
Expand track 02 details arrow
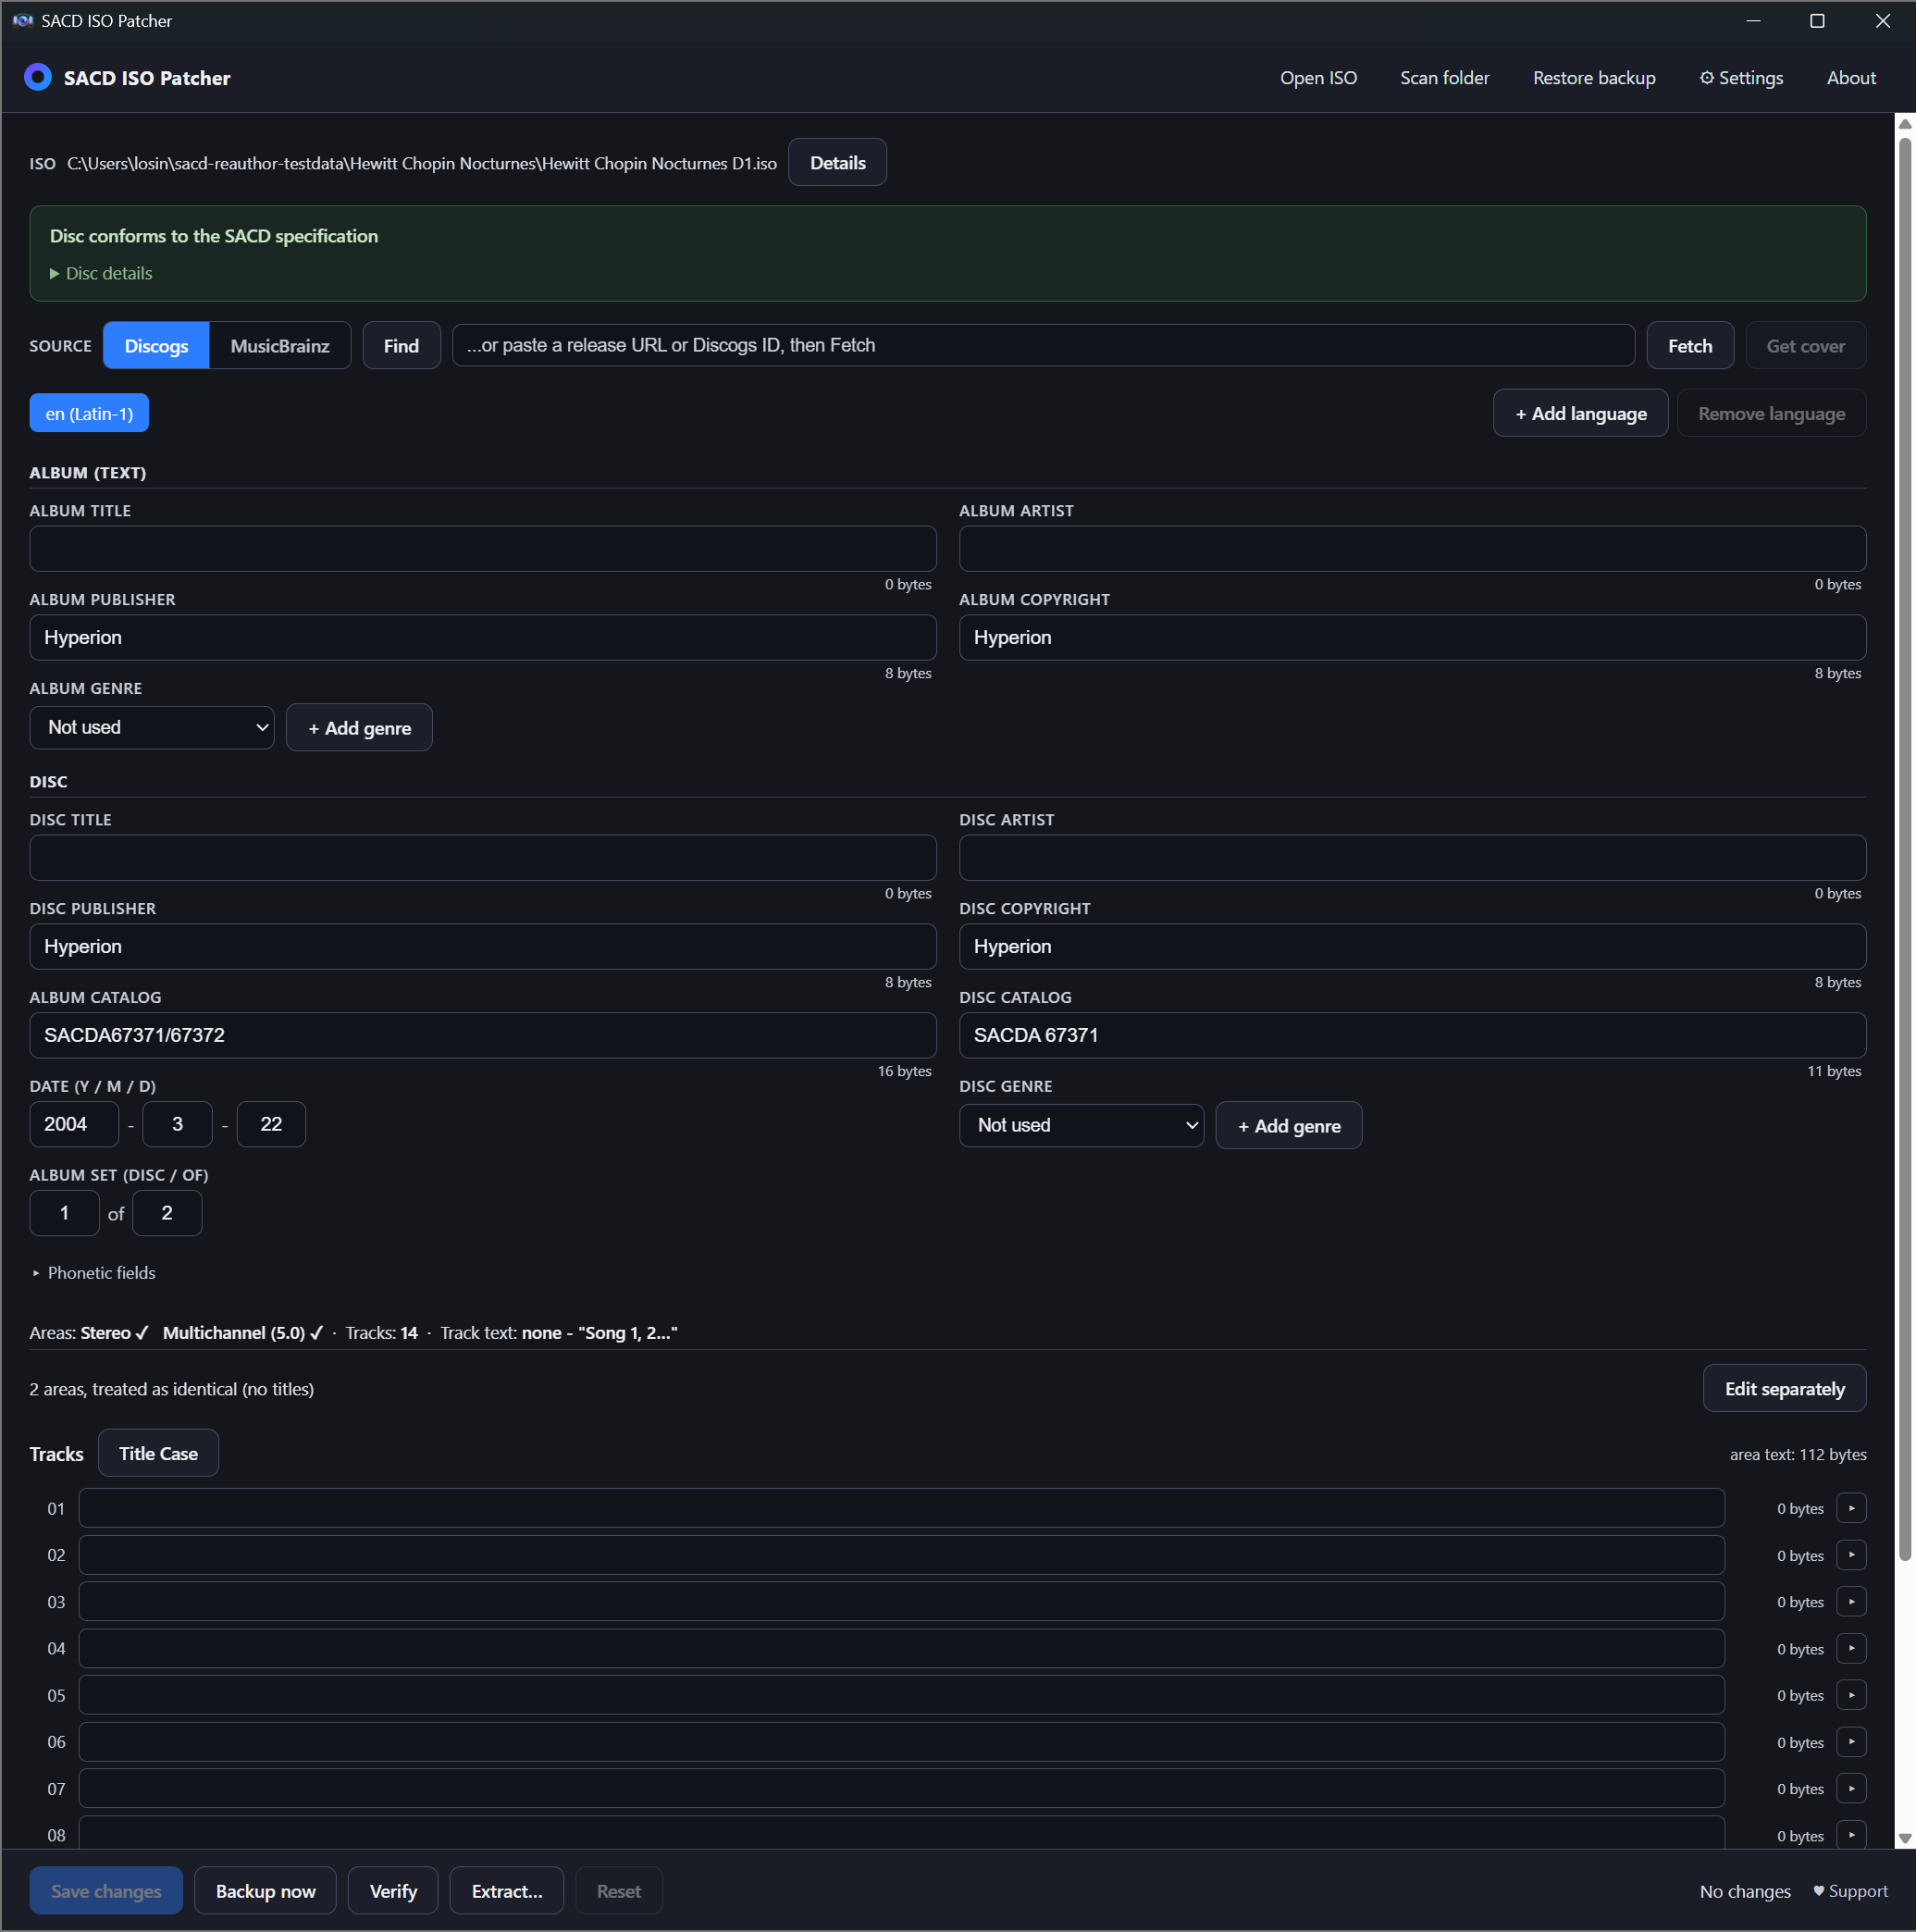(x=1851, y=1555)
